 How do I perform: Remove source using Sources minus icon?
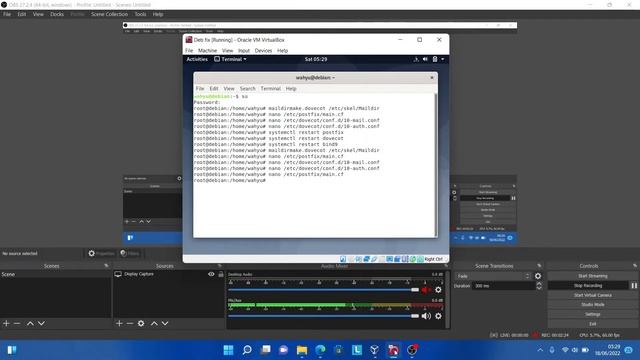point(130,323)
